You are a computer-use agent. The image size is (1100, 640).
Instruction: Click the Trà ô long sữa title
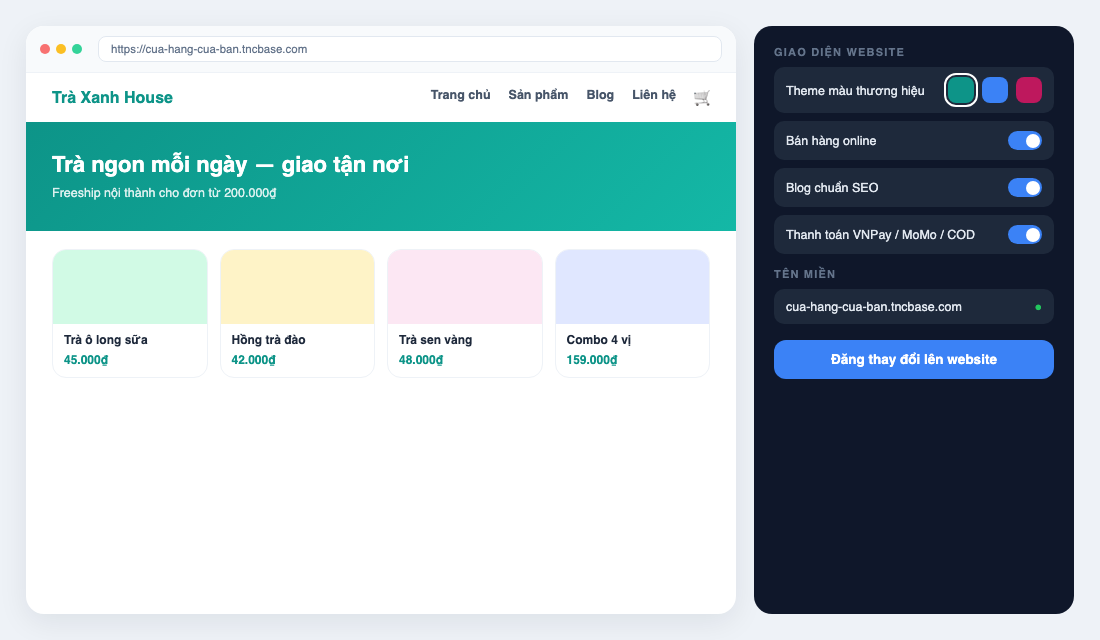point(106,340)
